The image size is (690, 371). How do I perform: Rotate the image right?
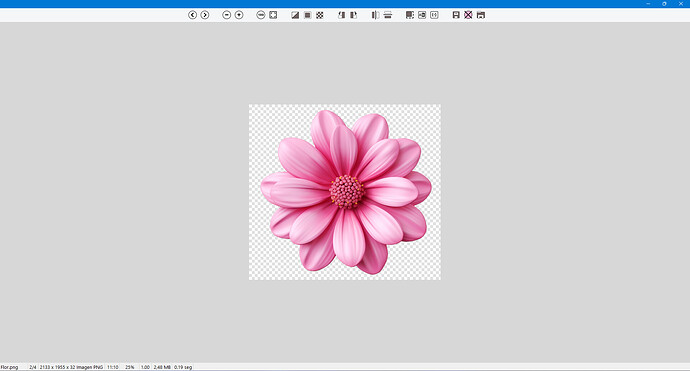click(x=354, y=15)
